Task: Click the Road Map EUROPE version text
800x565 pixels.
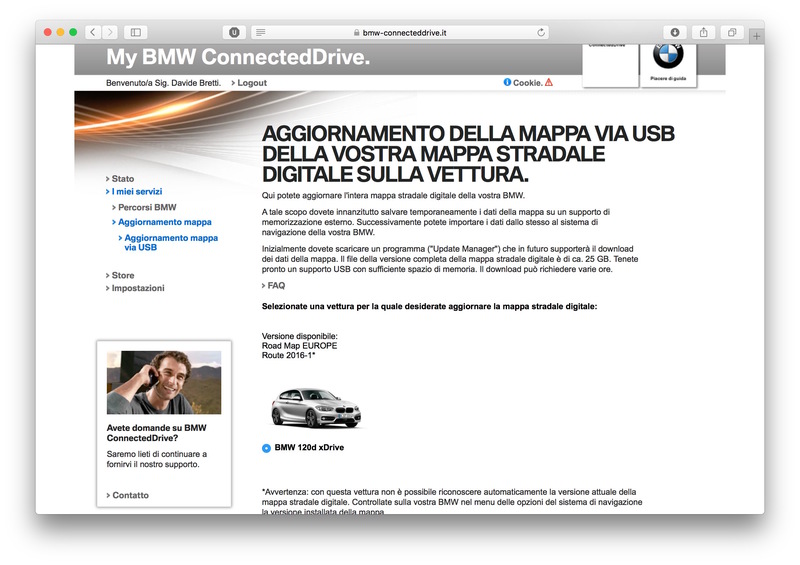Action: pyautogui.click(x=299, y=346)
